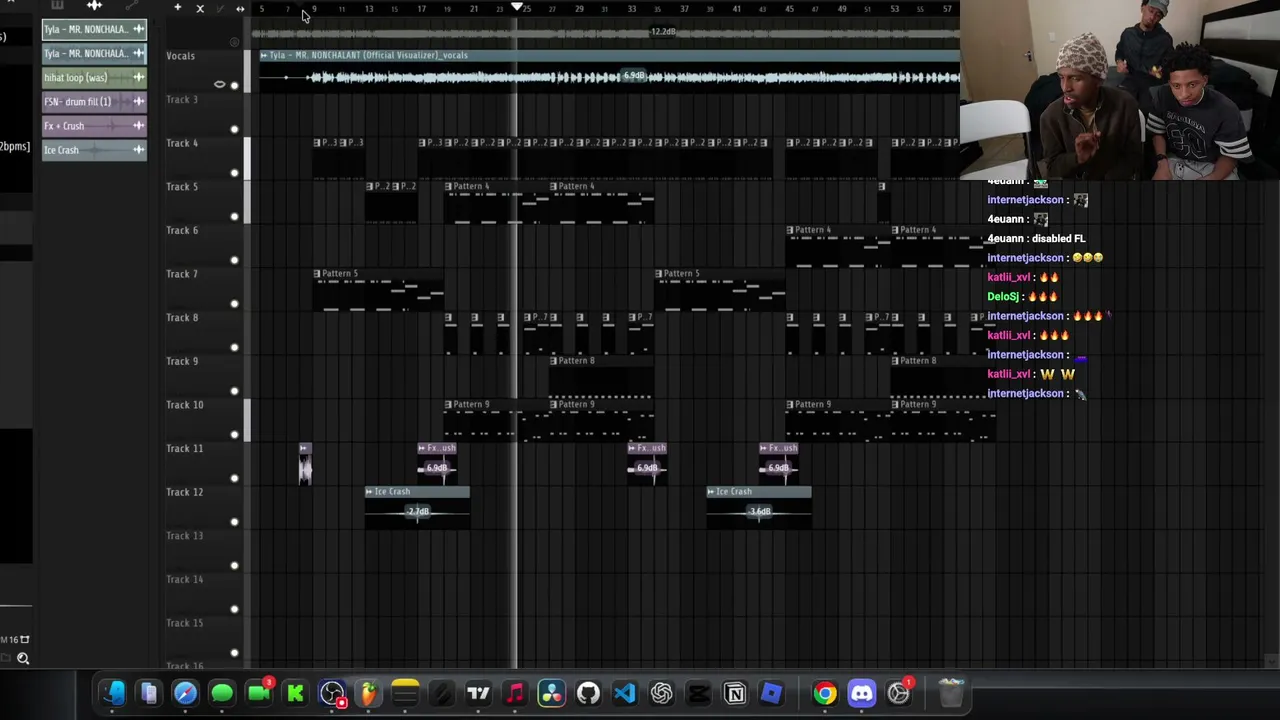Viewport: 1280px width, 720px height.
Task: Click the horizontal arrows icon above tracks
Action: tap(240, 9)
